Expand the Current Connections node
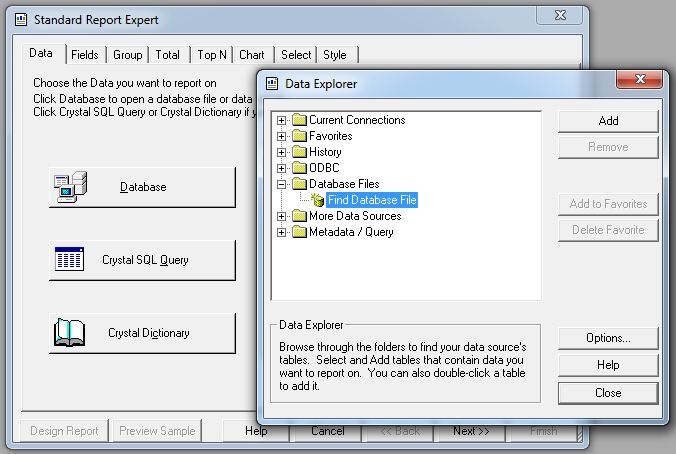This screenshot has height=454, width=676. click(282, 120)
